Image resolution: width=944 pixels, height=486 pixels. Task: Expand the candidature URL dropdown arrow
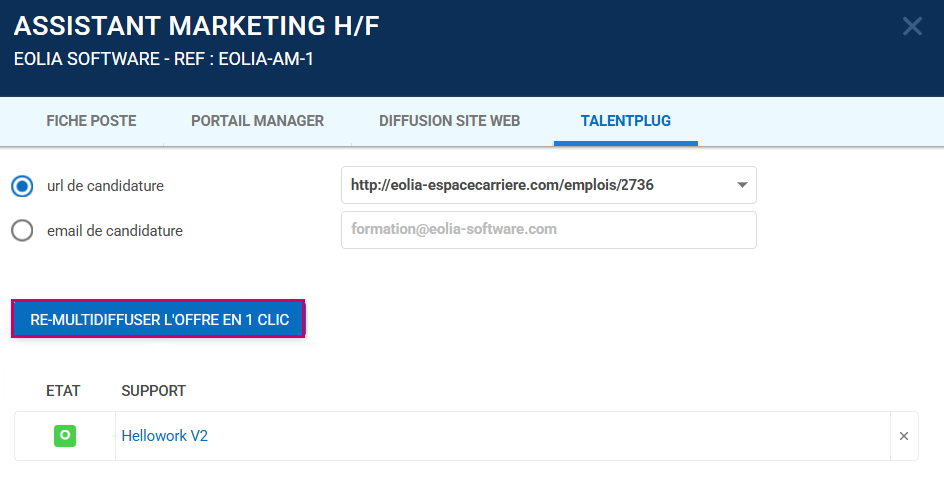(741, 185)
